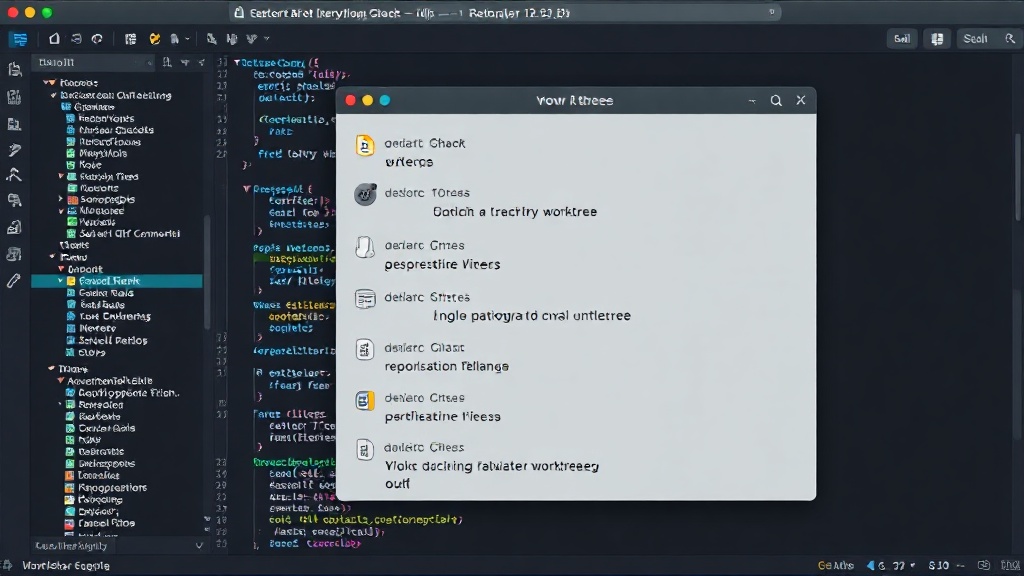Image resolution: width=1024 pixels, height=576 pixels.
Task: Click the circular refresh icon in the top toolbar
Action: 97,39
